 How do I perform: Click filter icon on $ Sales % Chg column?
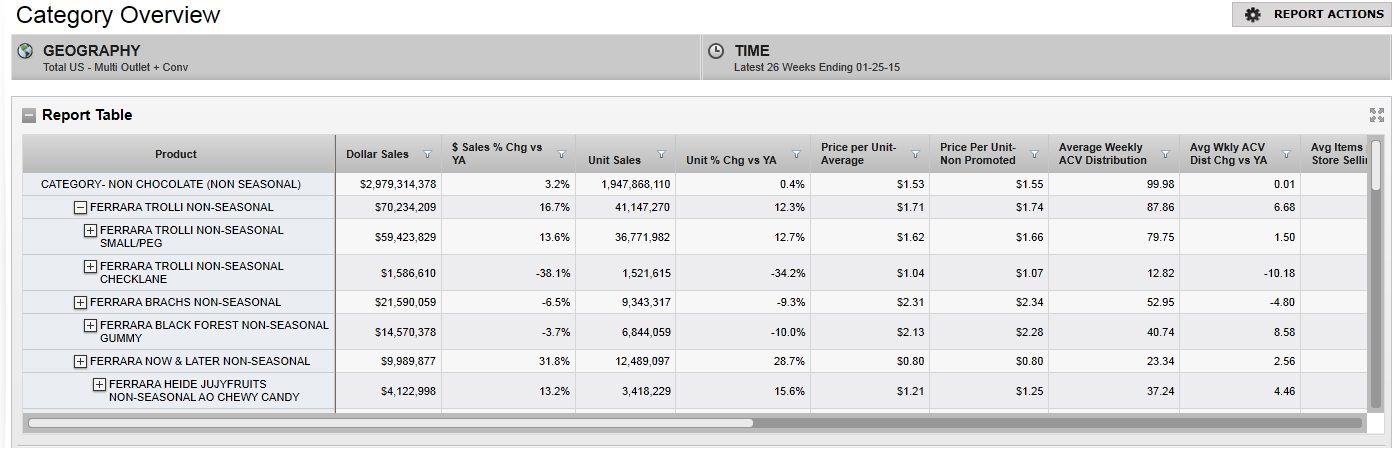point(561,155)
